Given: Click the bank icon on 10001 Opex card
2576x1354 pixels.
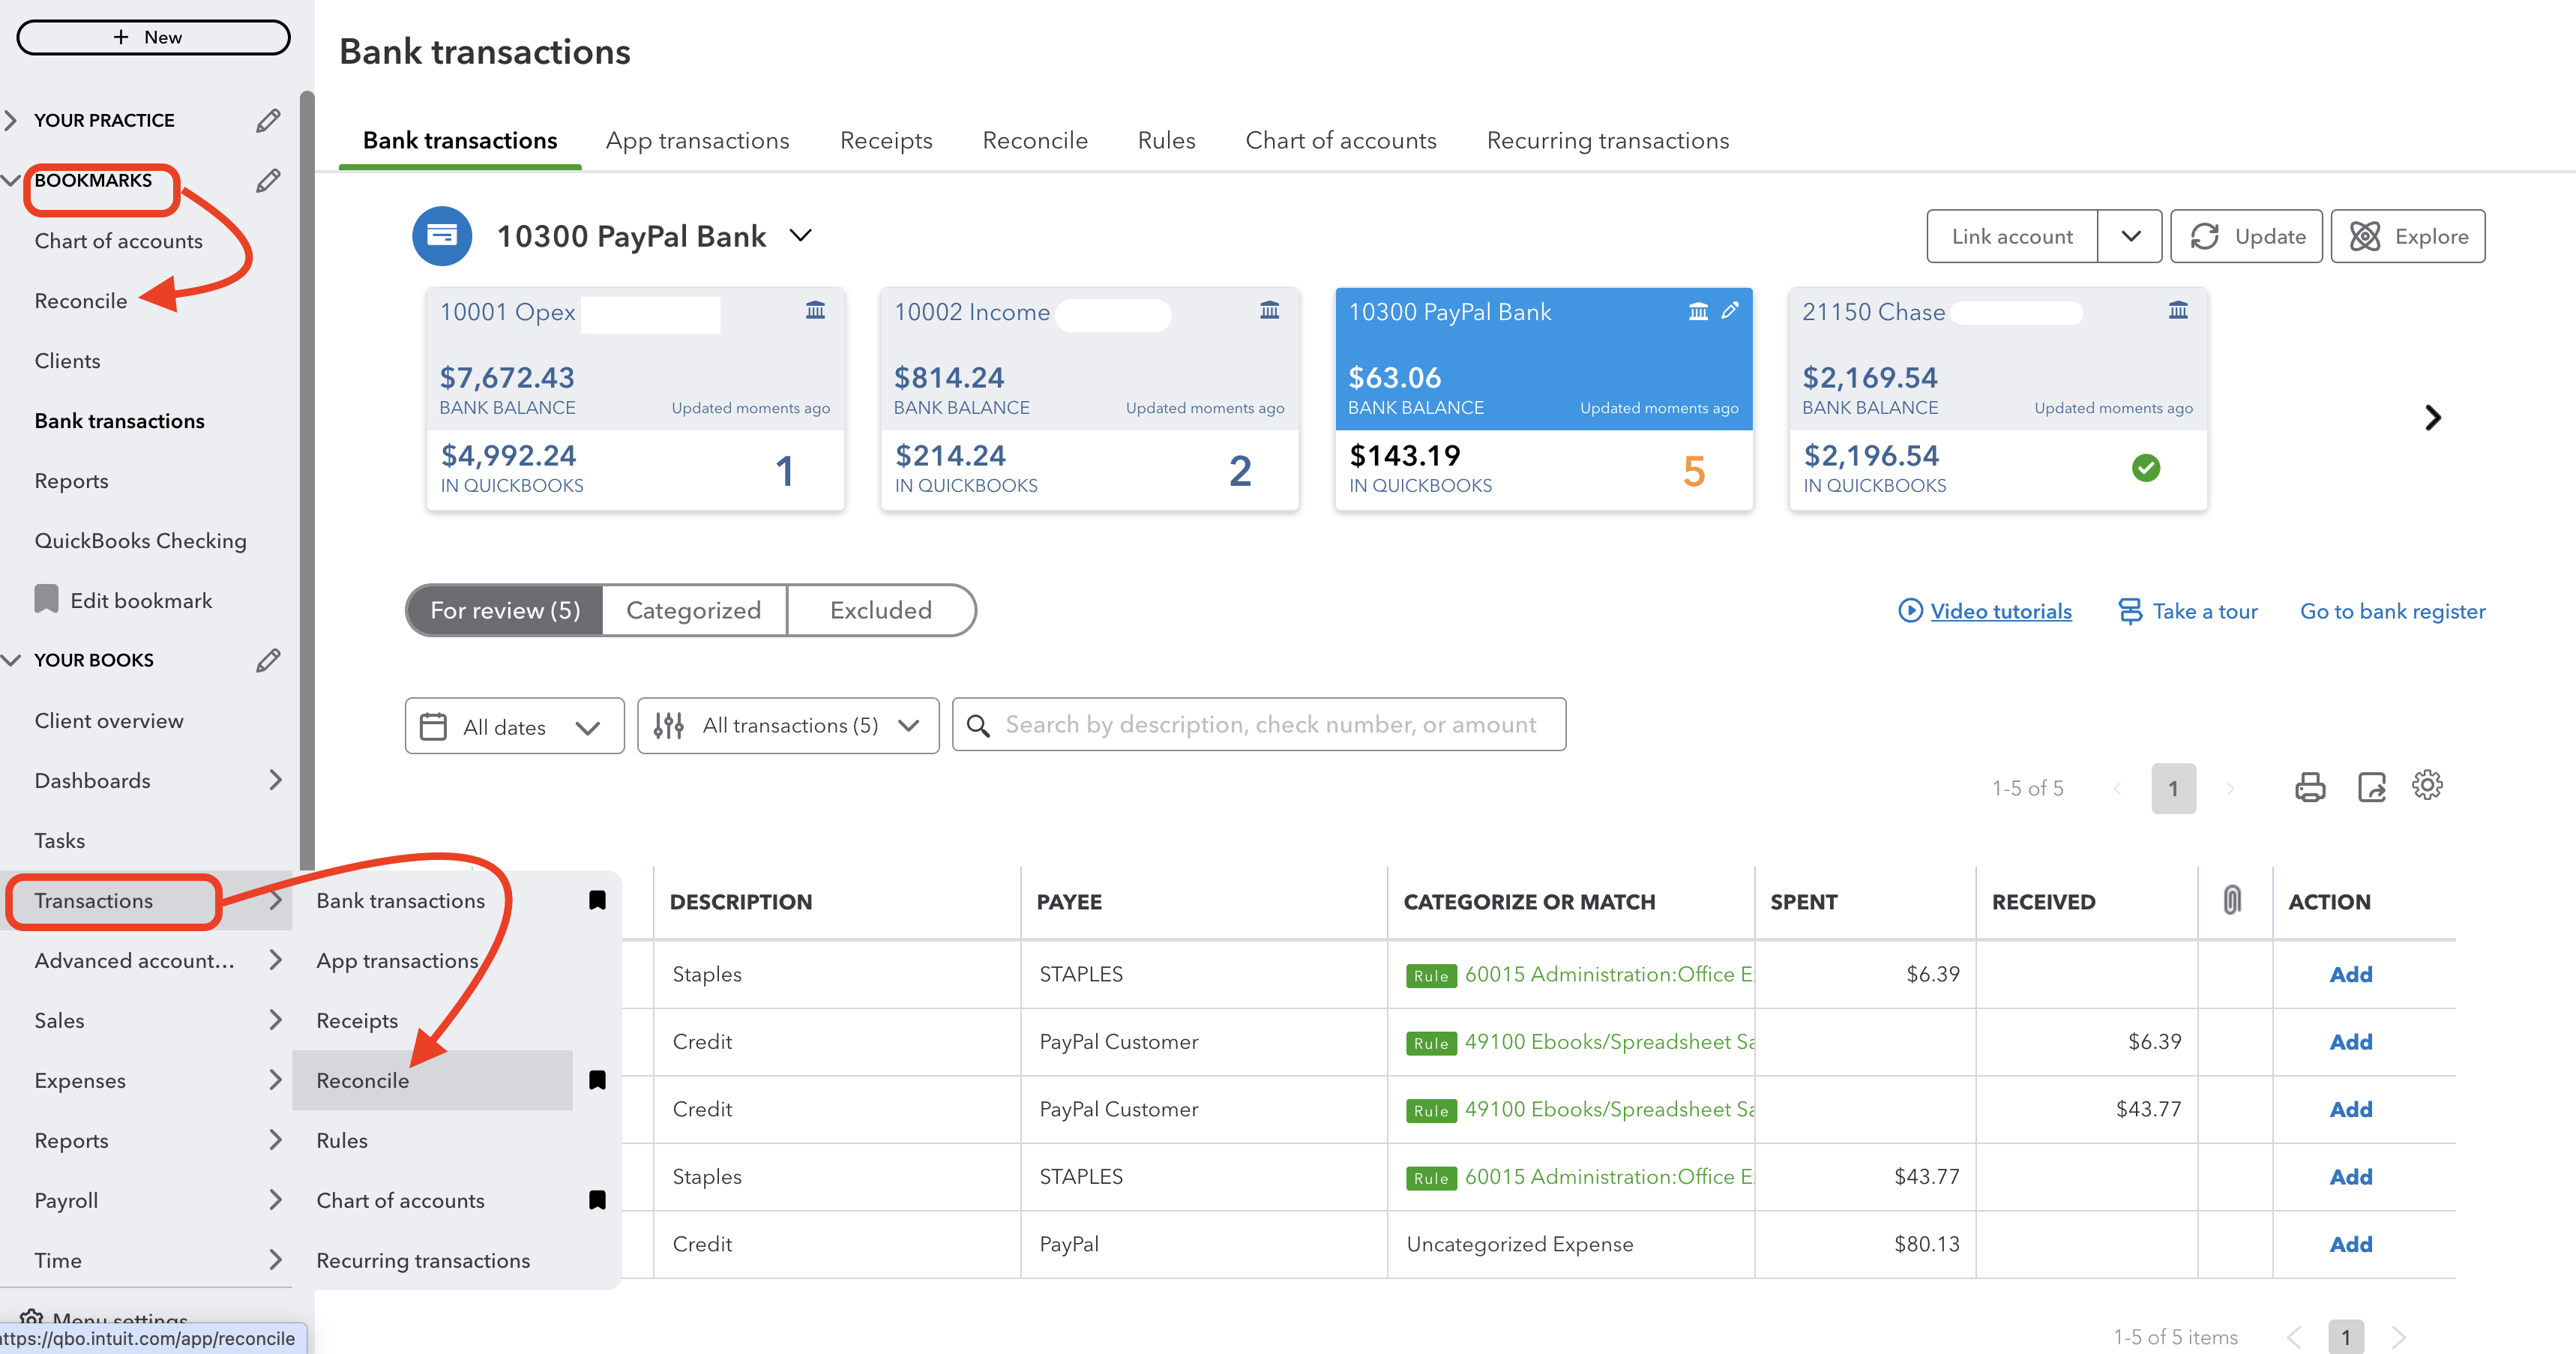Looking at the screenshot, I should pyautogui.click(x=815, y=311).
